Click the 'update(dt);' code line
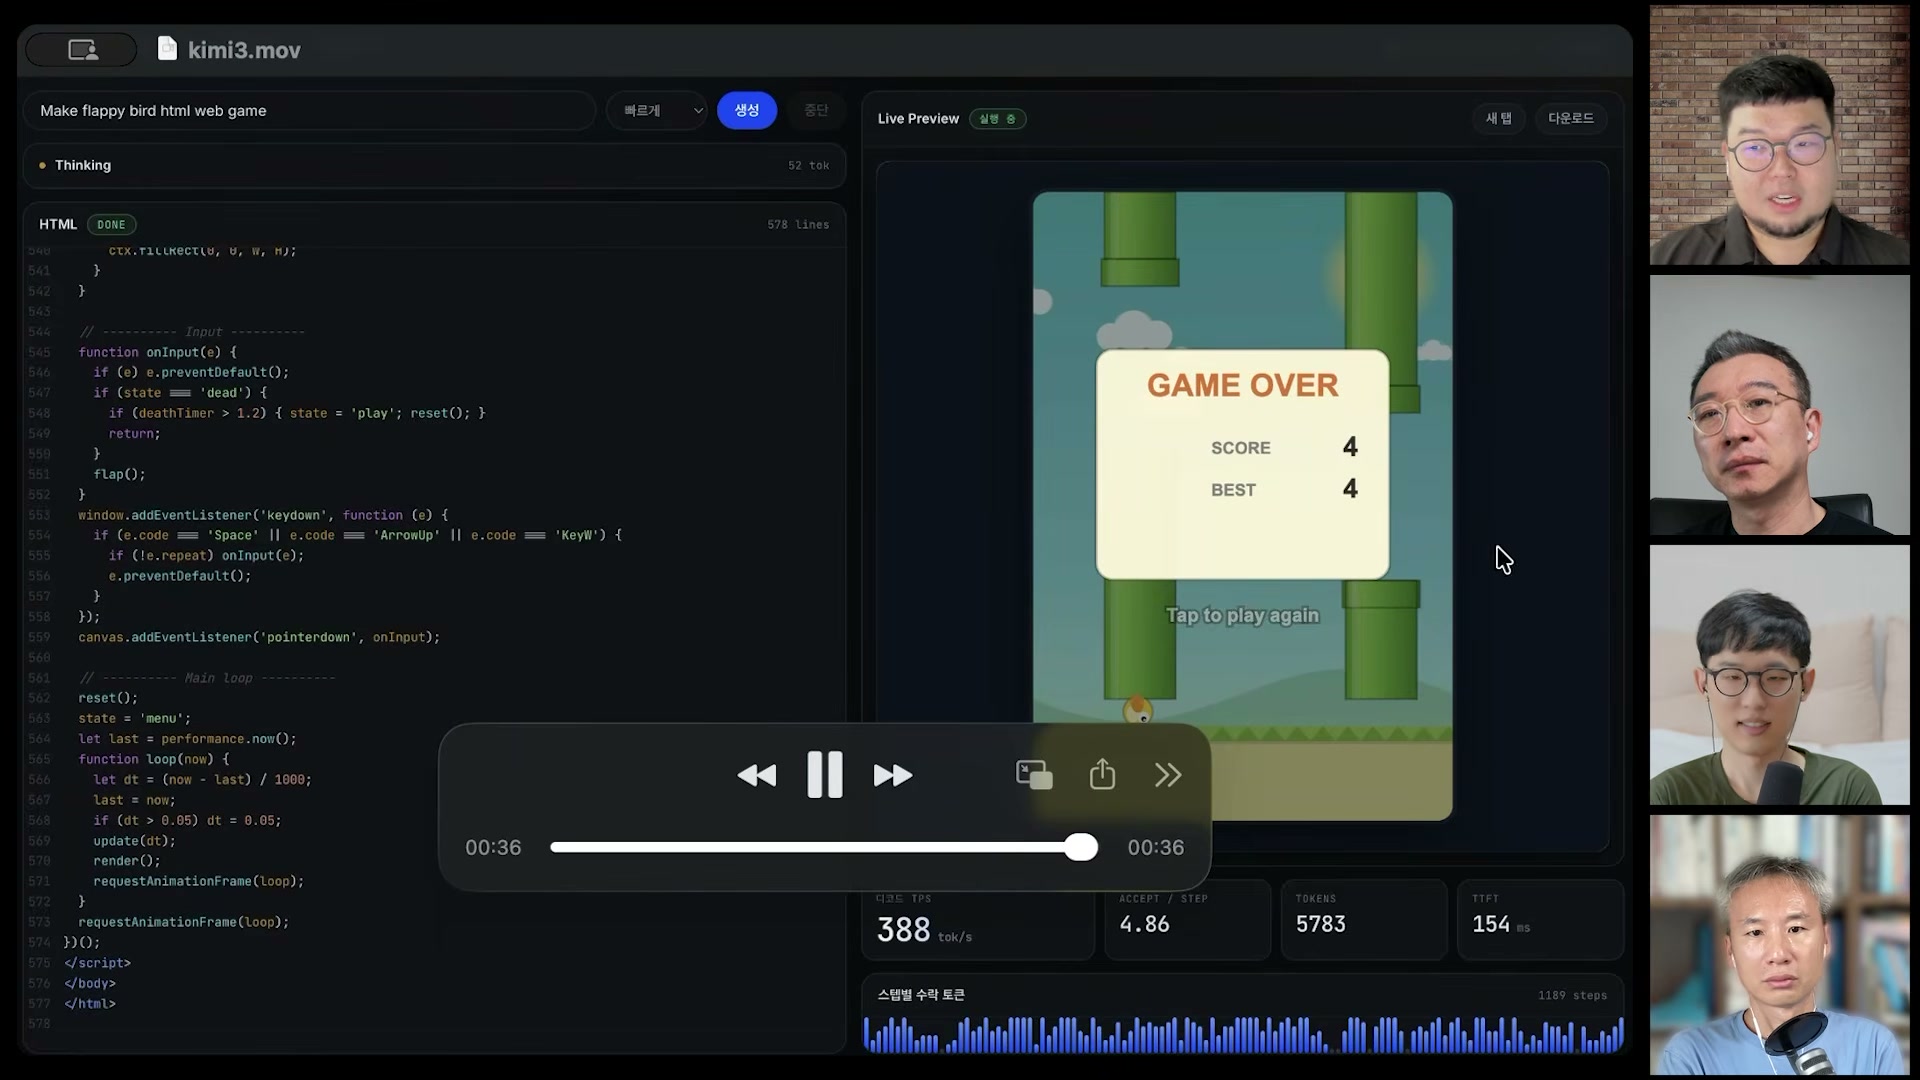 click(x=134, y=841)
